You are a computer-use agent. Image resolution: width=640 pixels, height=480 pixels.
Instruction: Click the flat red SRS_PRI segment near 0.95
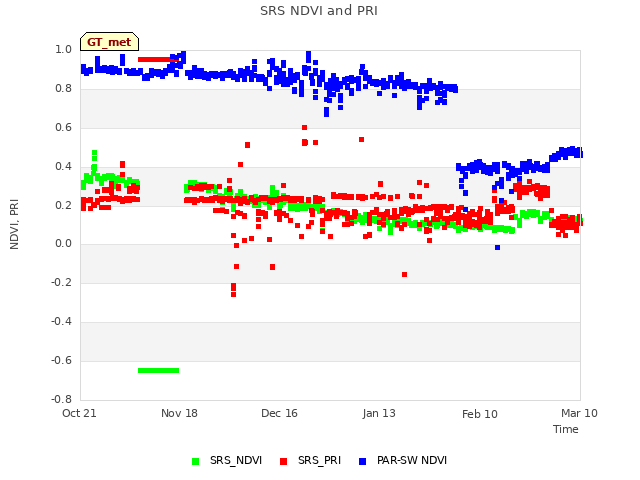pyautogui.click(x=158, y=60)
